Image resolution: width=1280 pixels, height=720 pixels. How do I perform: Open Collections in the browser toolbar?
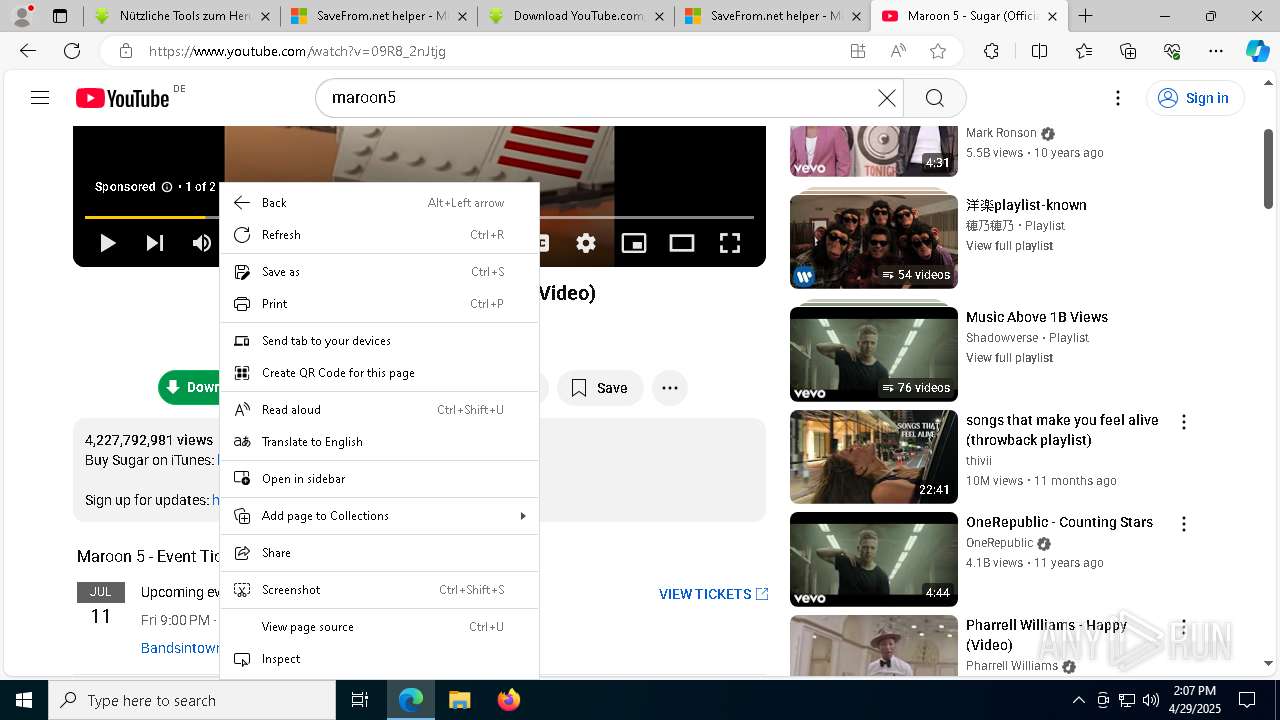[1128, 51]
